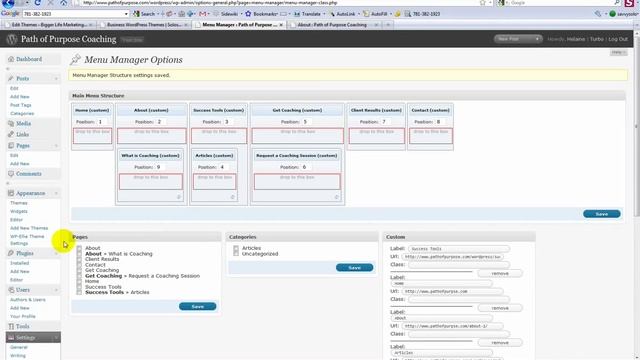Remove the Home custom entry
The width and height of the screenshot is (640, 360).
pyautogui.click(x=500, y=308)
